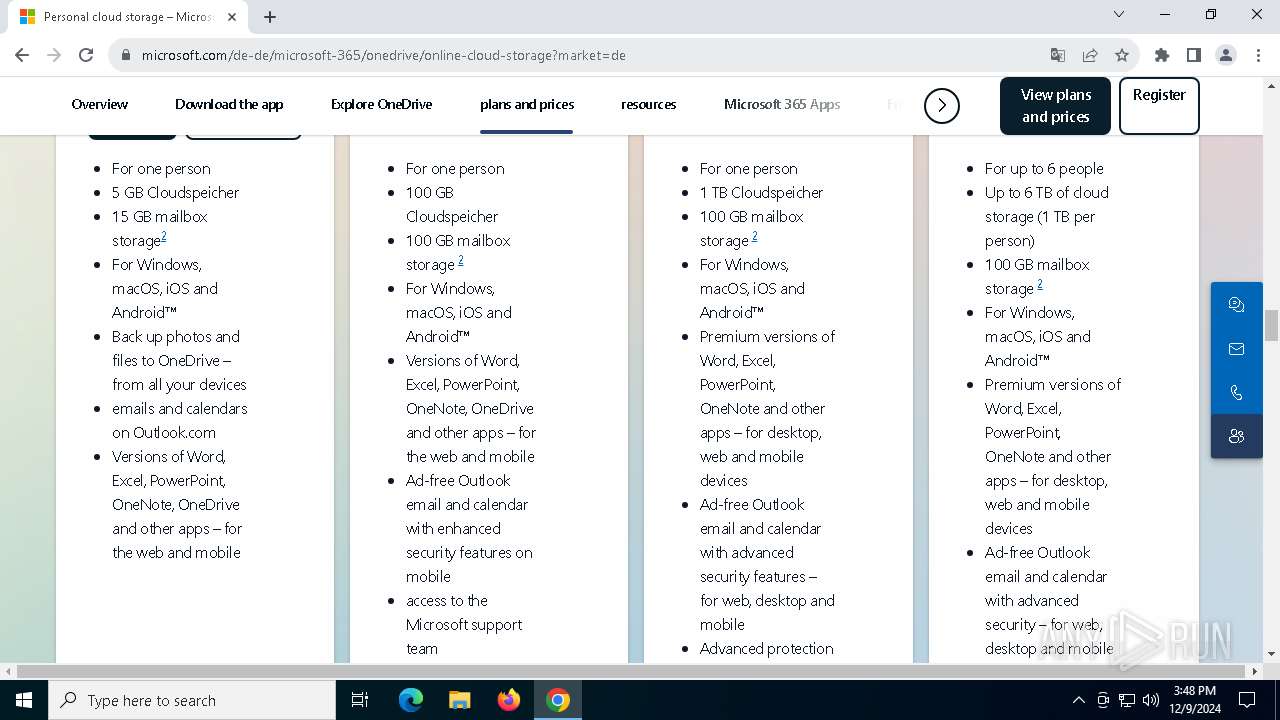
Task: Open the resources nav item
Action: 648,104
